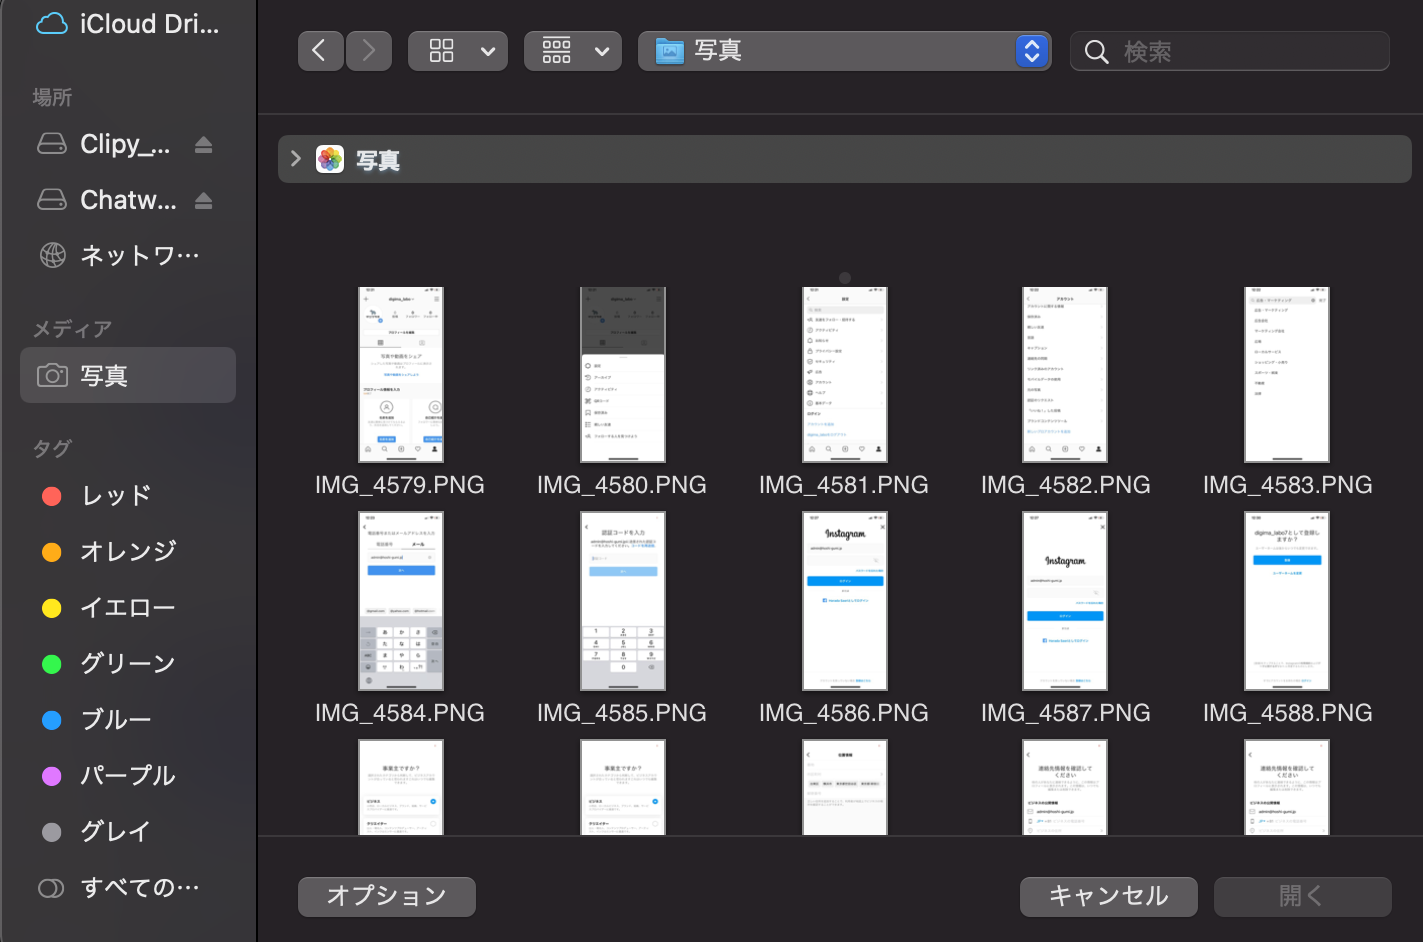Image resolution: width=1423 pixels, height=942 pixels.
Task: Click inside the 検索 search field
Action: click(x=1250, y=52)
